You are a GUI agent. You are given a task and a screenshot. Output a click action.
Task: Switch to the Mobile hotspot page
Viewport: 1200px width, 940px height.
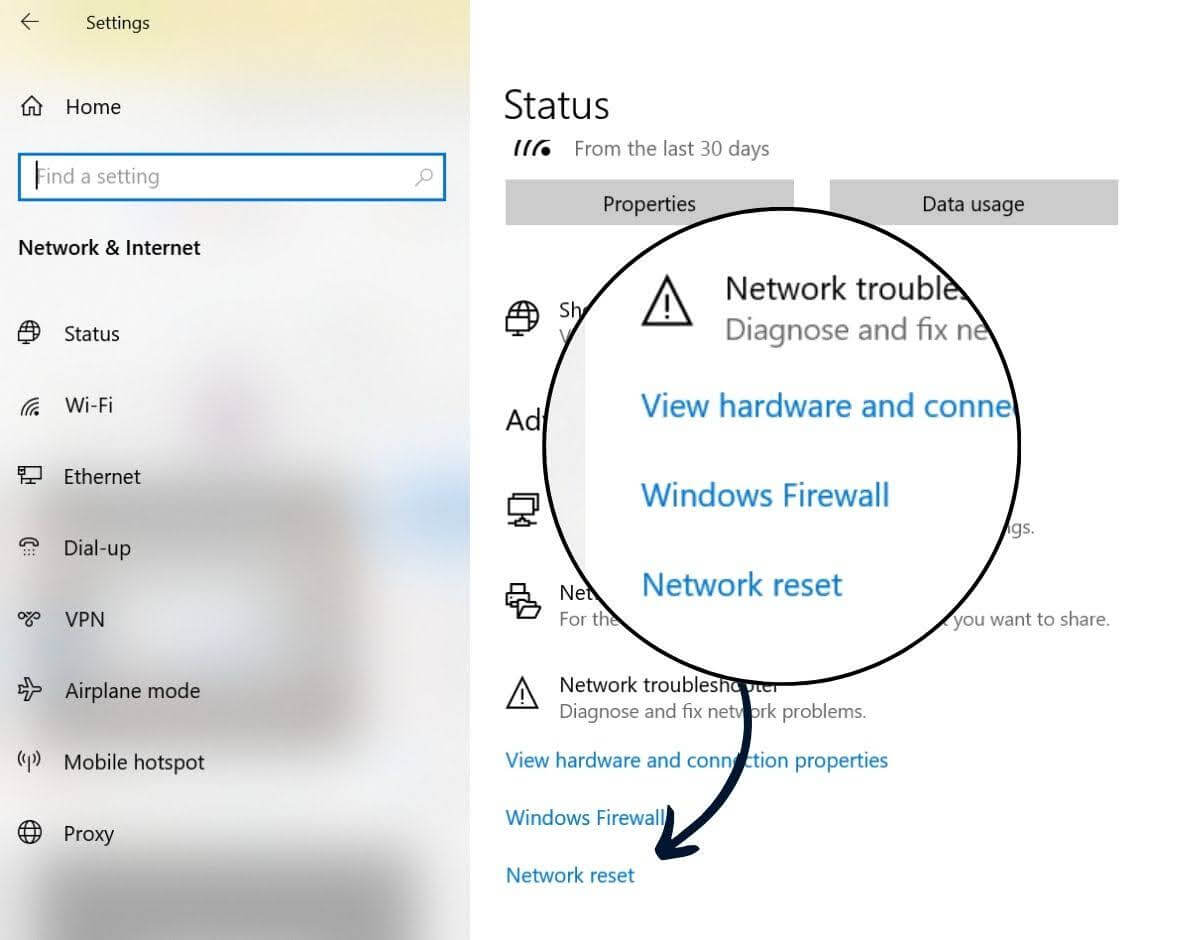(134, 762)
